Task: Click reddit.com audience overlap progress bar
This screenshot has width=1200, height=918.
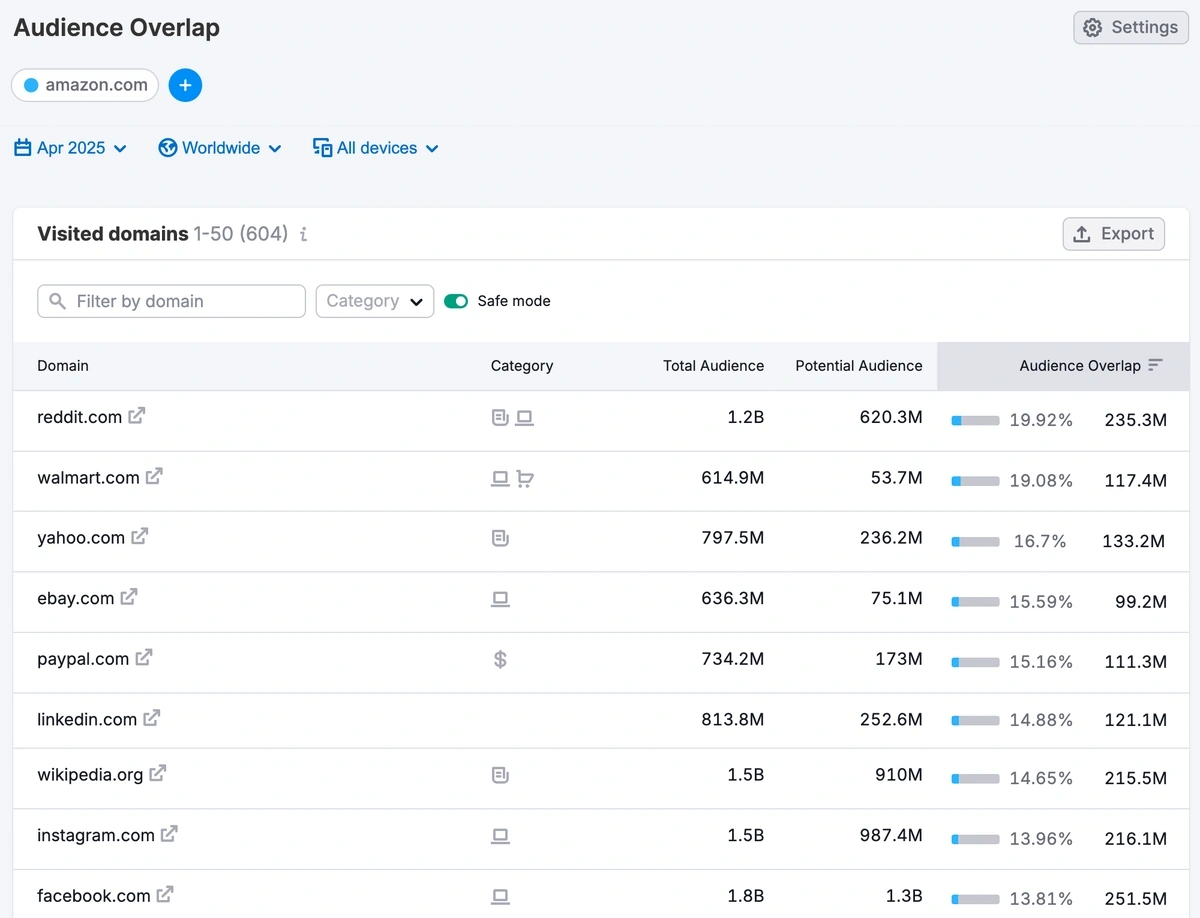Action: pos(975,421)
